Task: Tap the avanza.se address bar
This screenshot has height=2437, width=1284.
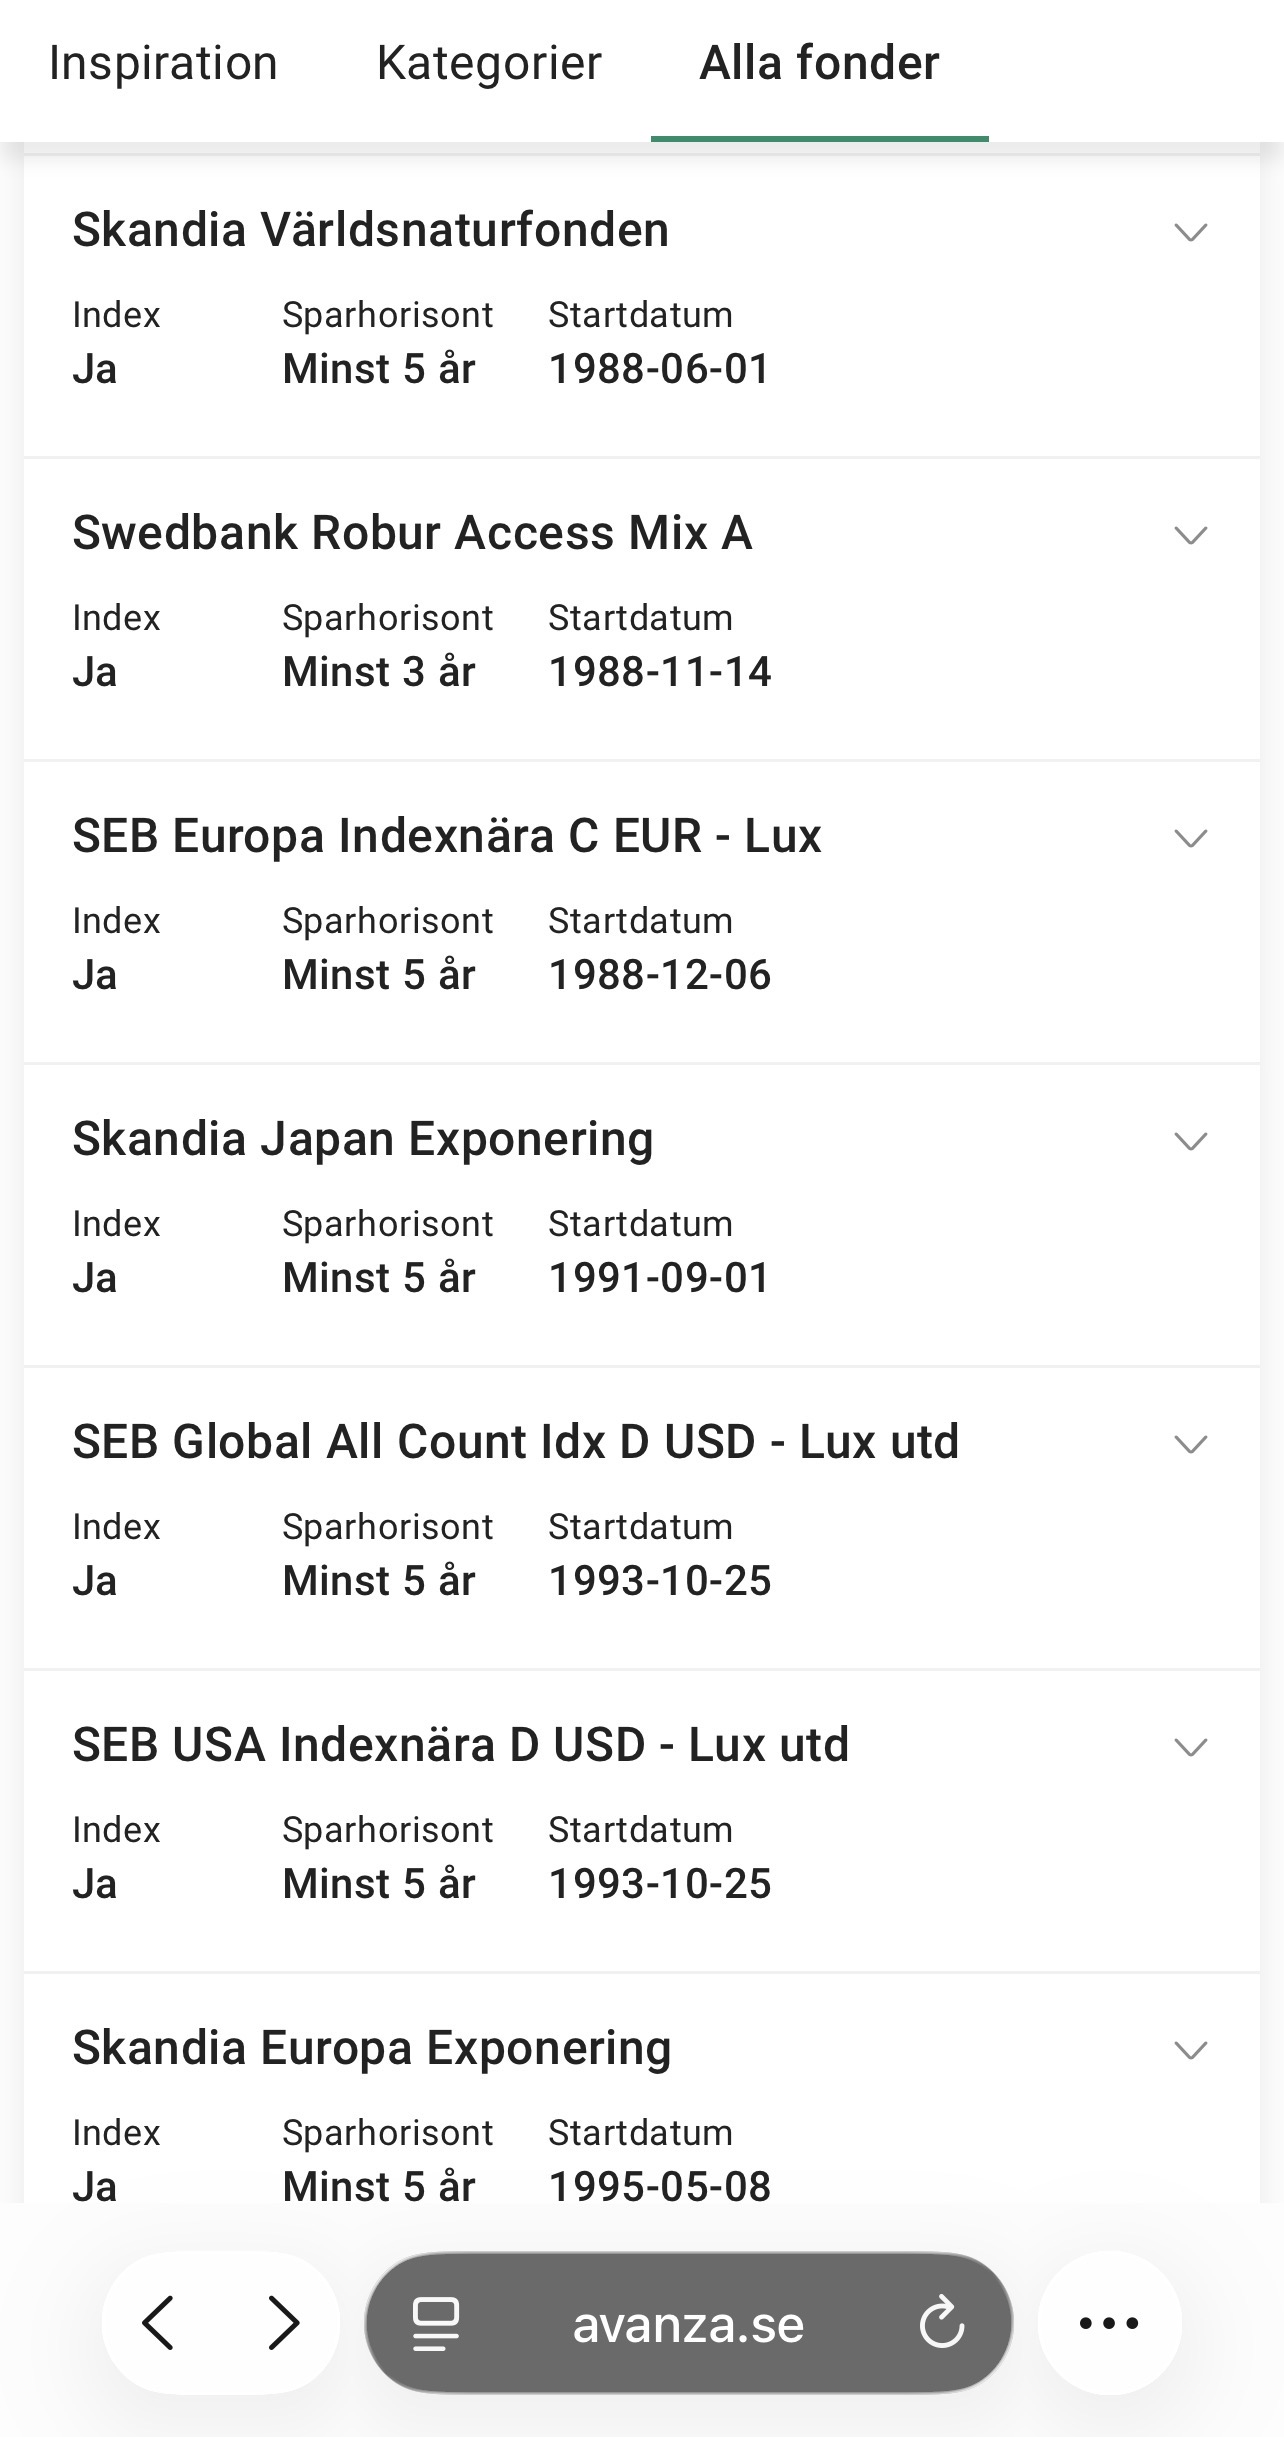Action: 688,2324
